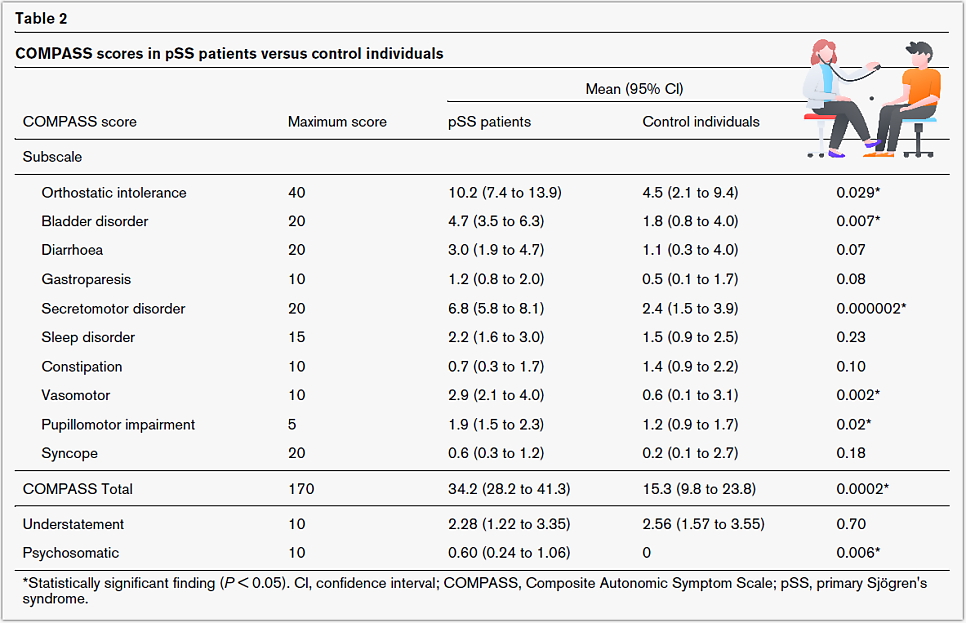Click the Vasomotor row label
Viewport: 966px width, 623px height.
tap(76, 395)
